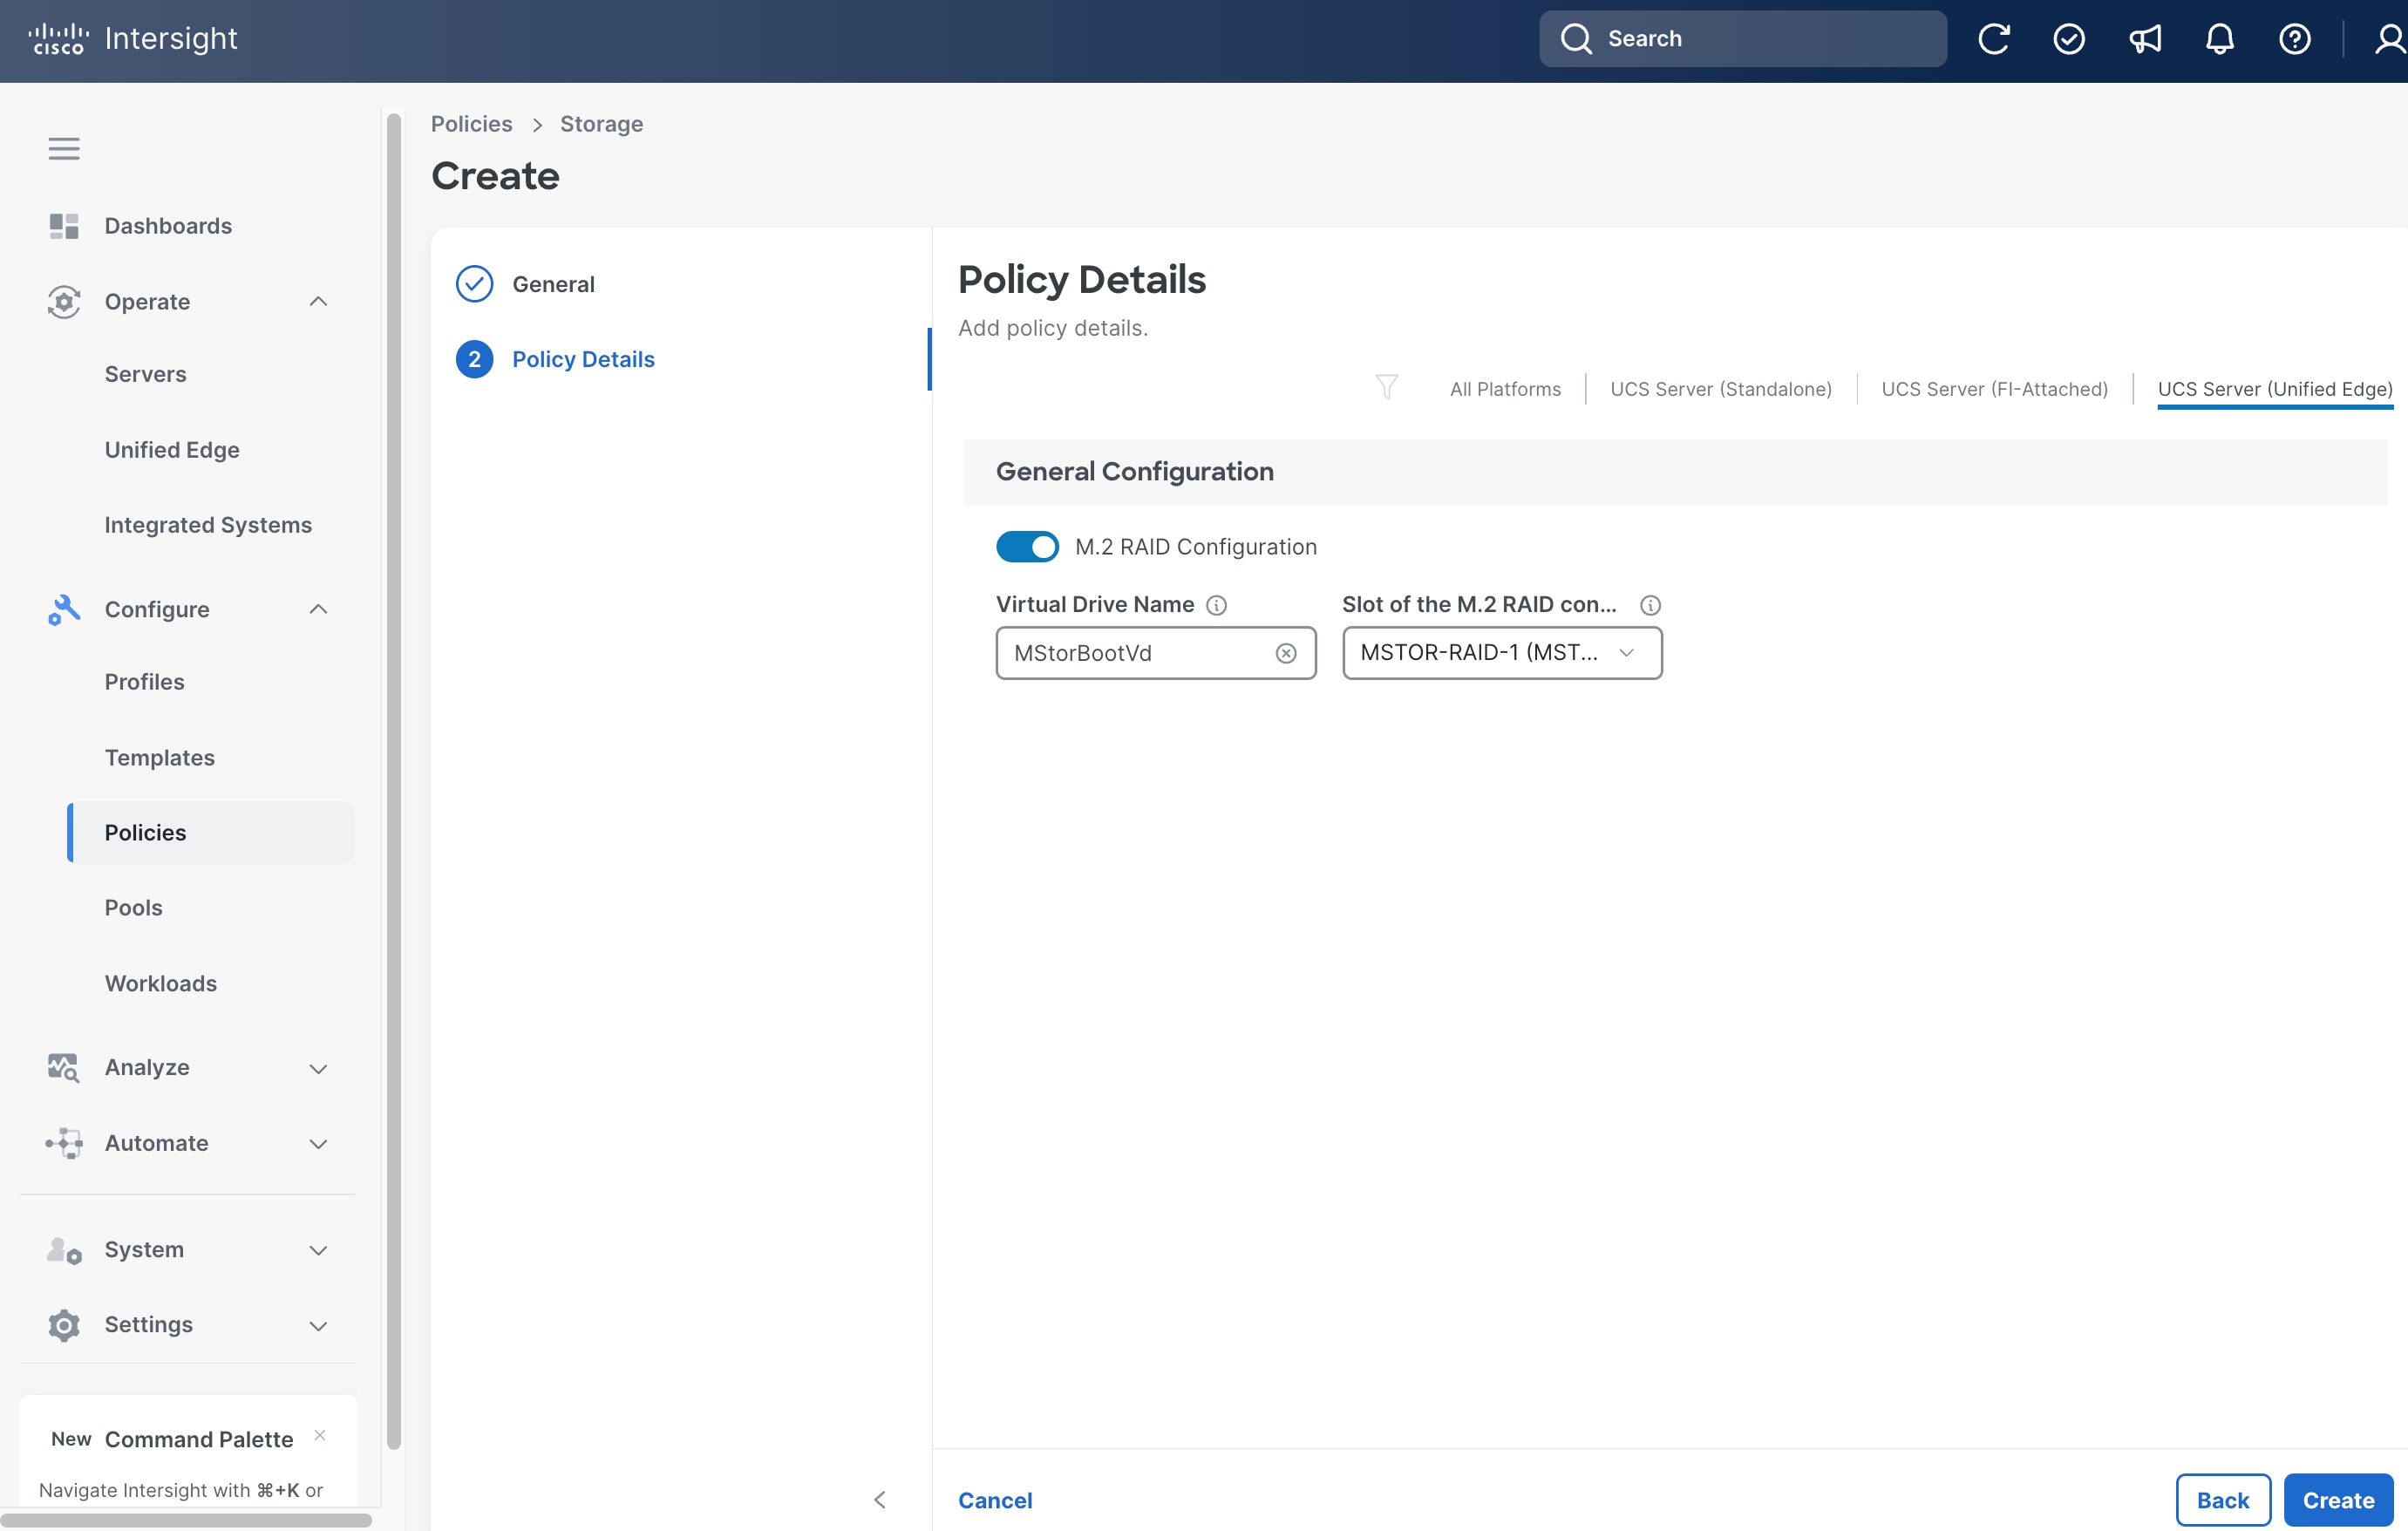The height and width of the screenshot is (1531, 2408).
Task: Click the Automate workflow icon
Action: pyautogui.click(x=64, y=1143)
